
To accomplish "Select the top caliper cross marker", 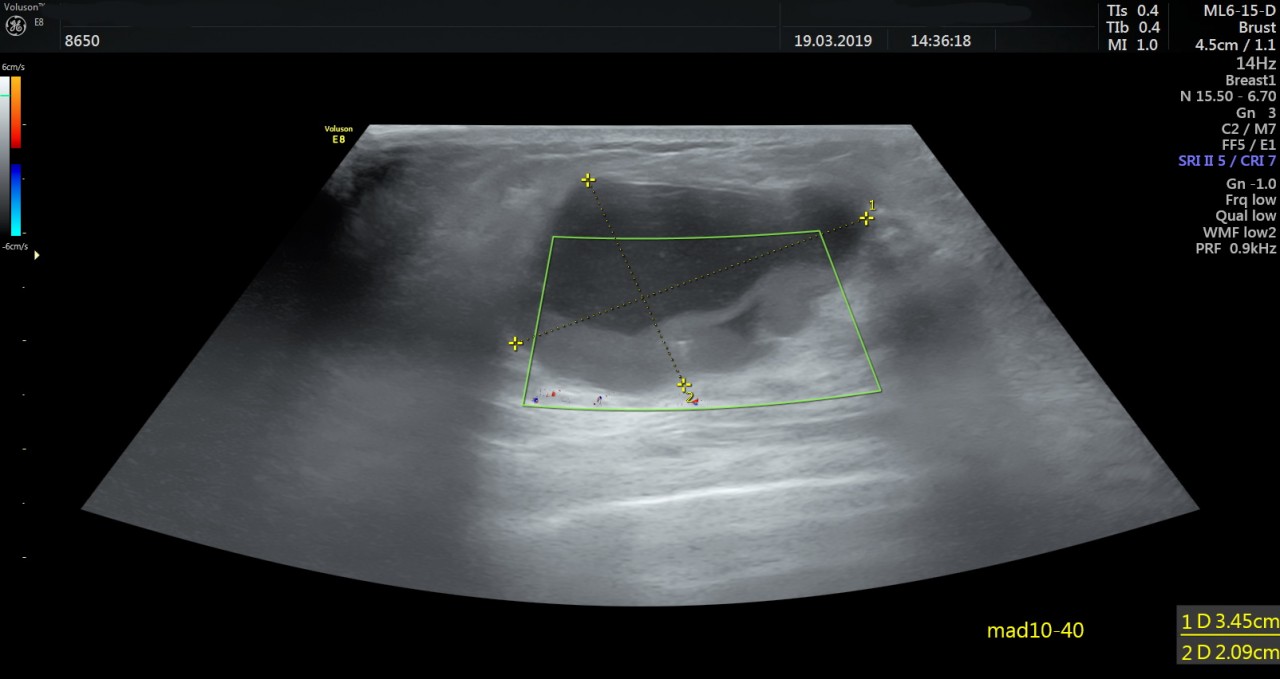I will click(588, 180).
